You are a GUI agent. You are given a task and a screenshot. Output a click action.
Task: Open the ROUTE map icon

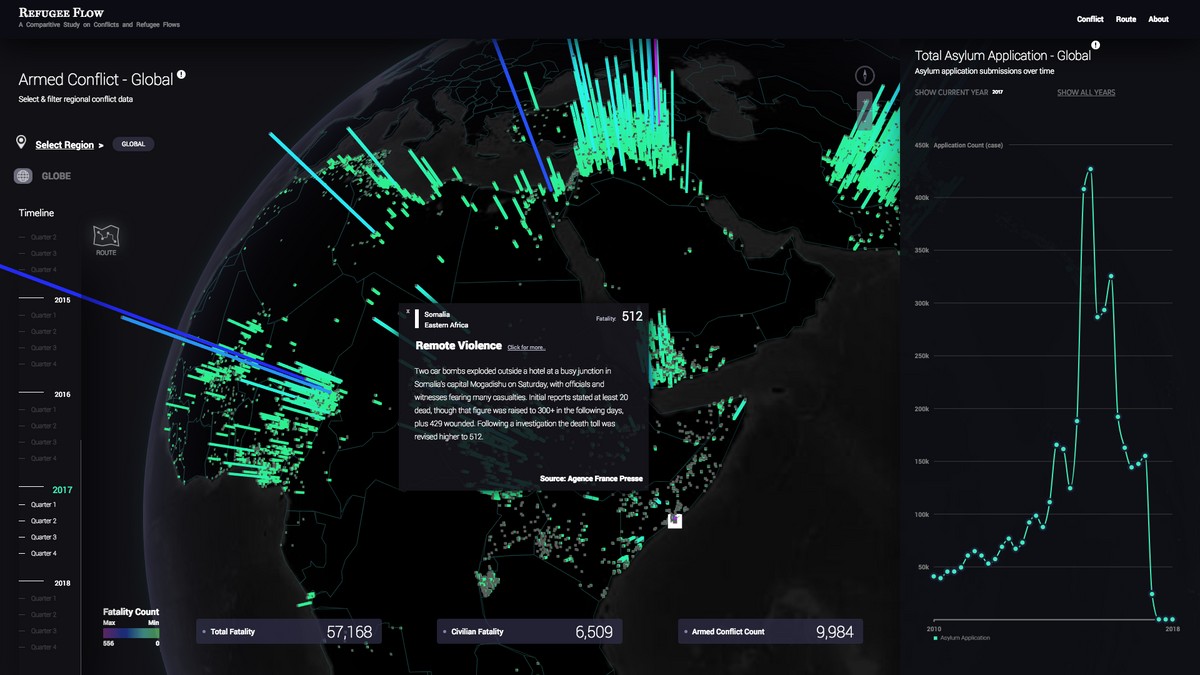106,240
